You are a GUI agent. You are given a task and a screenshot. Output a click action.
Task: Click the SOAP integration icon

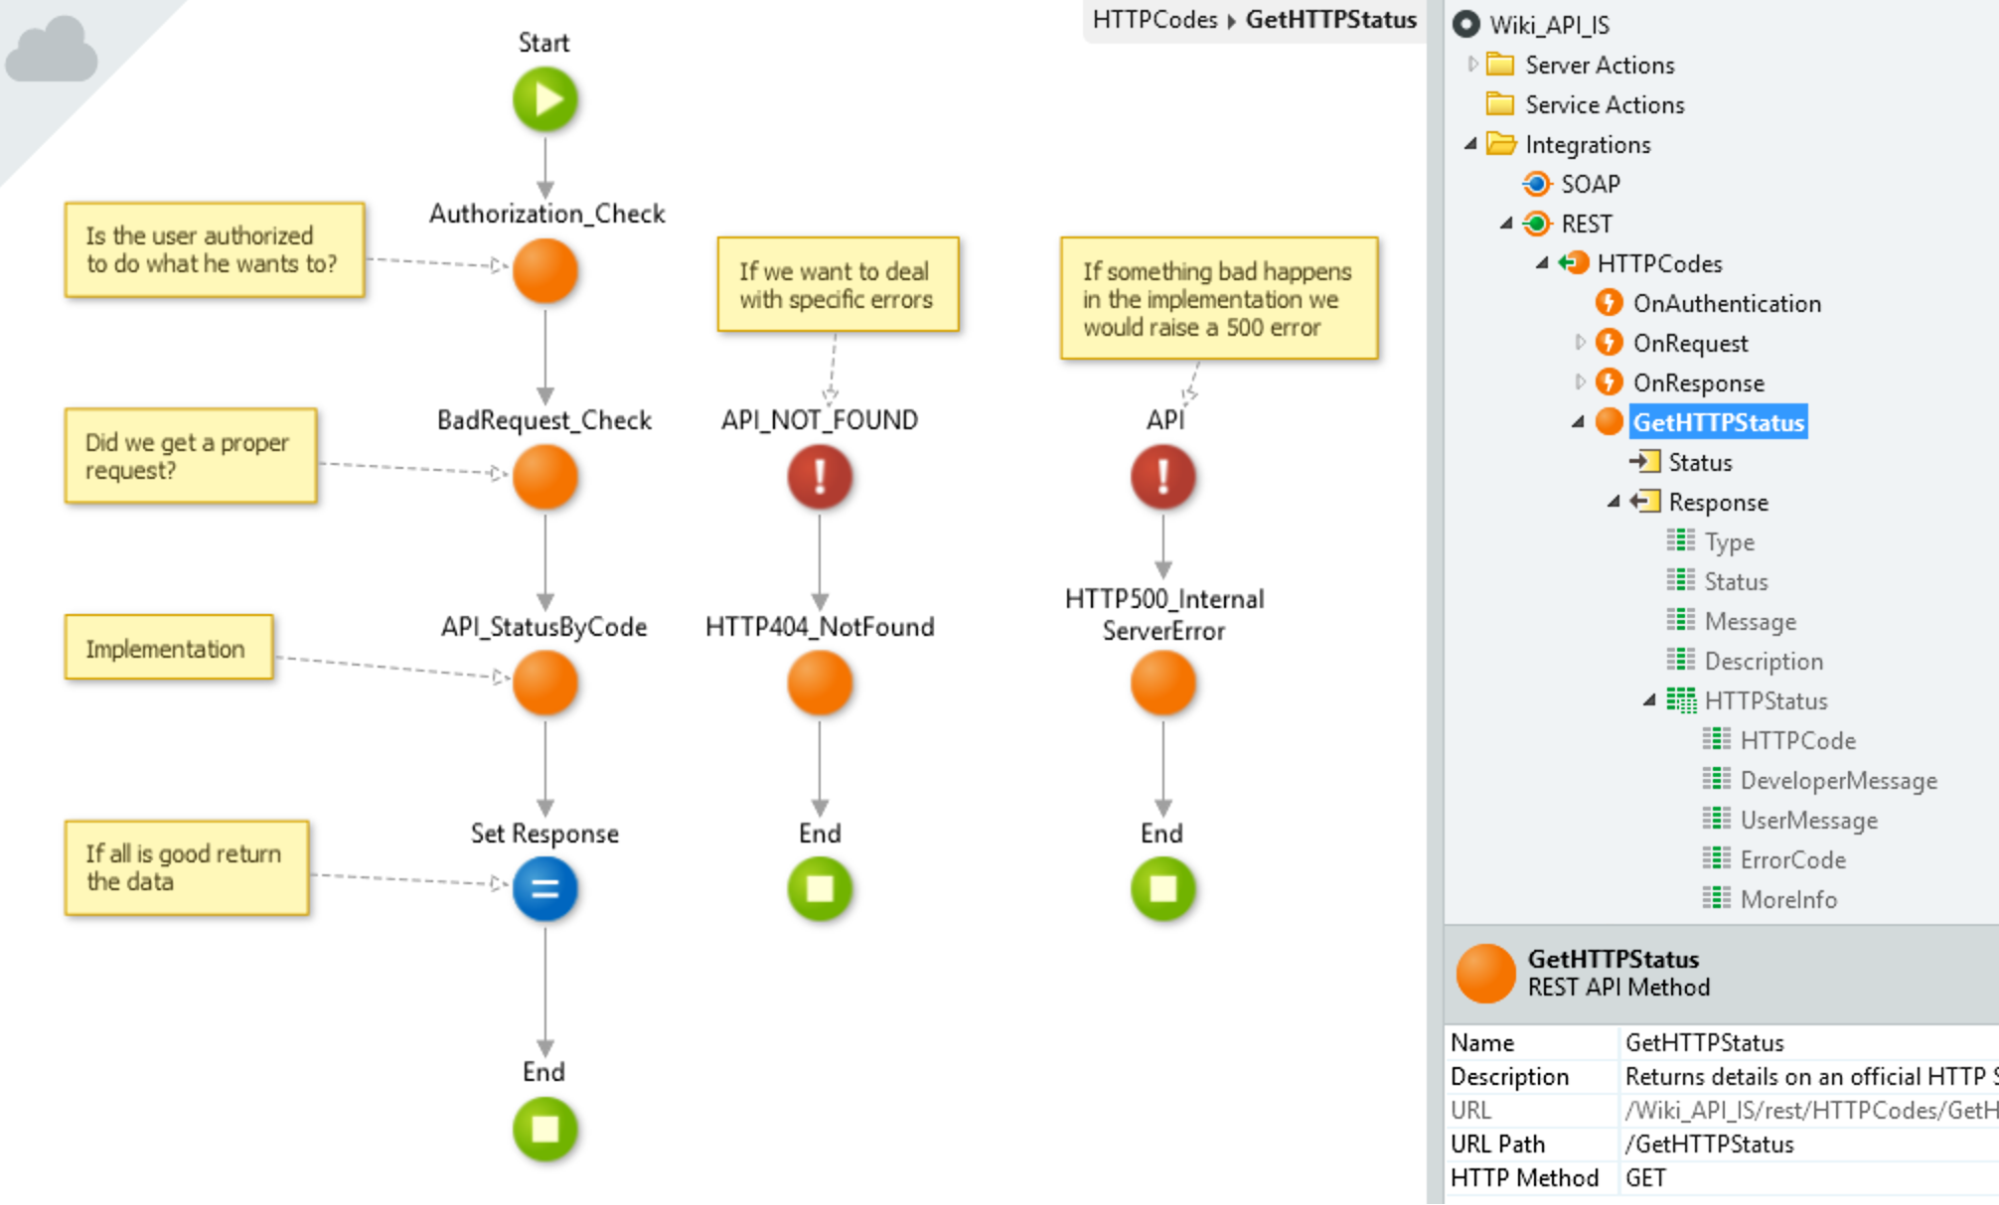[1537, 184]
